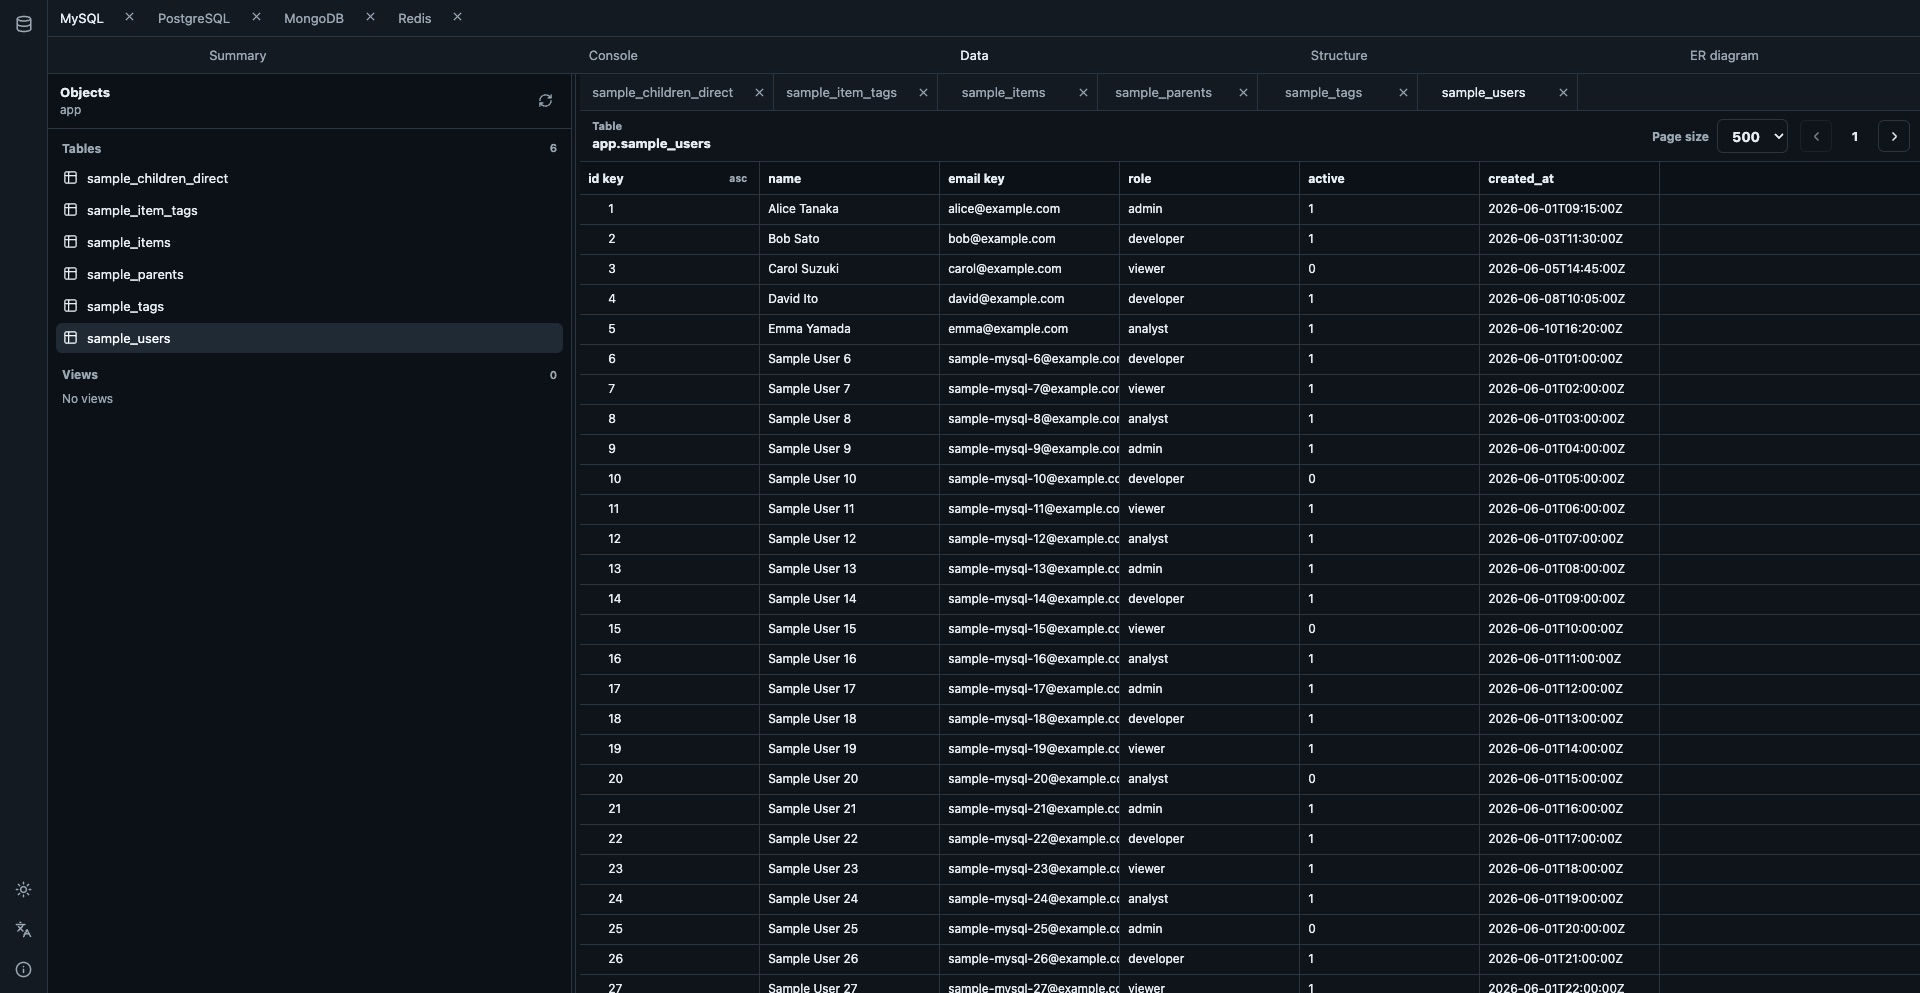Select the Data section tab
This screenshot has height=993, width=1920.
coord(974,56)
